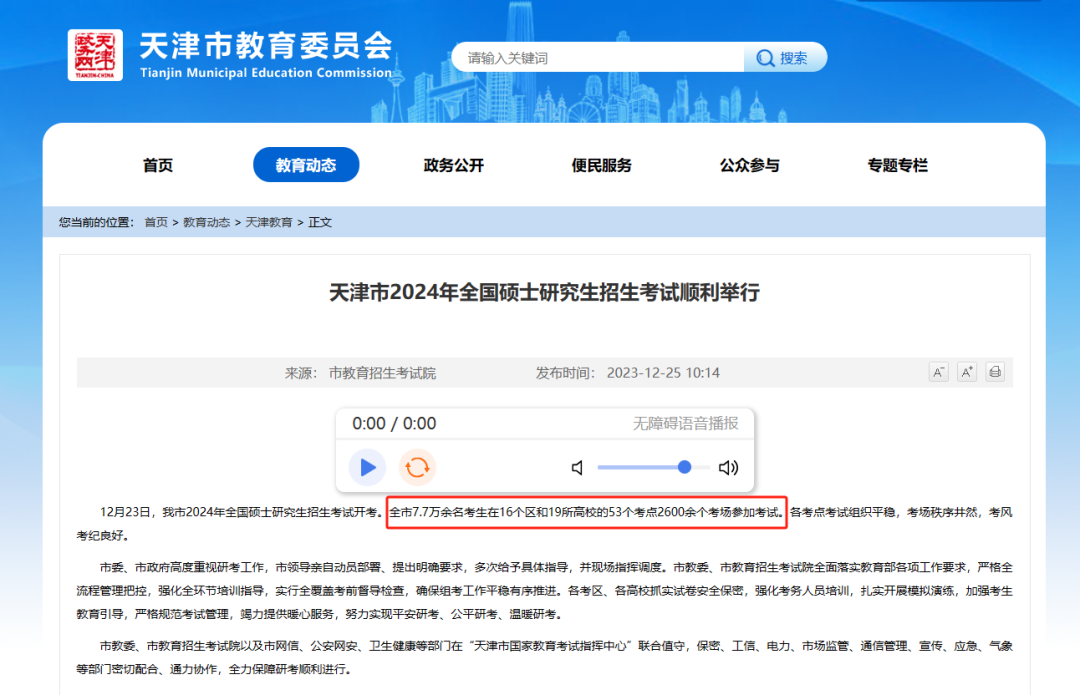Click the search magnifier icon
Viewport: 1080px width, 695px height.
(765, 59)
